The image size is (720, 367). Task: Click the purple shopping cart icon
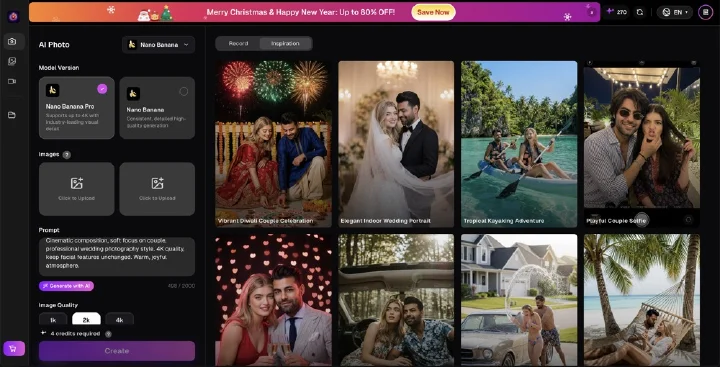(14, 349)
